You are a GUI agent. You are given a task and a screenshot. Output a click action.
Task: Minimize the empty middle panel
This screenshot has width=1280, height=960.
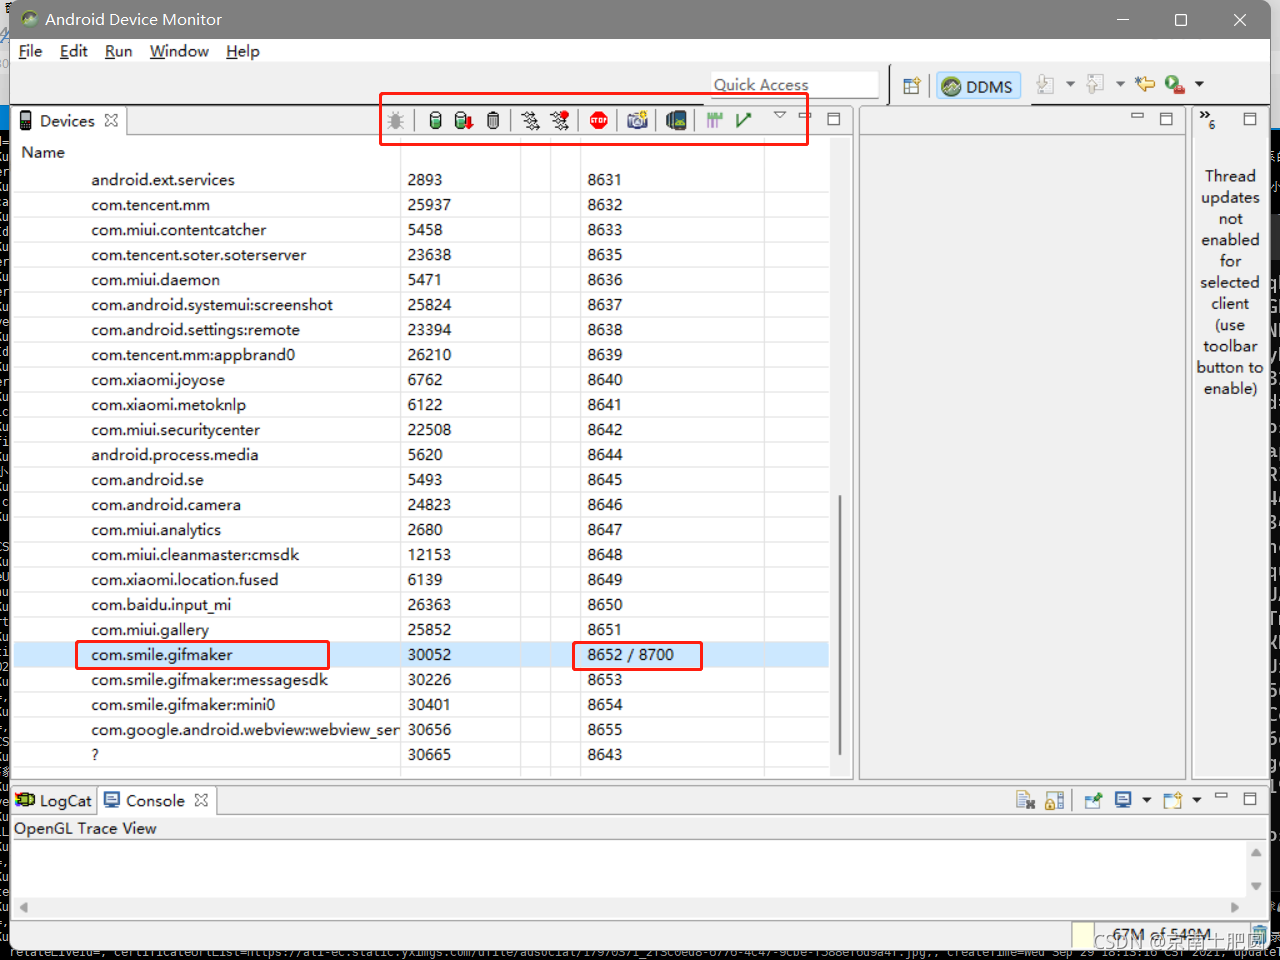coord(1137,116)
